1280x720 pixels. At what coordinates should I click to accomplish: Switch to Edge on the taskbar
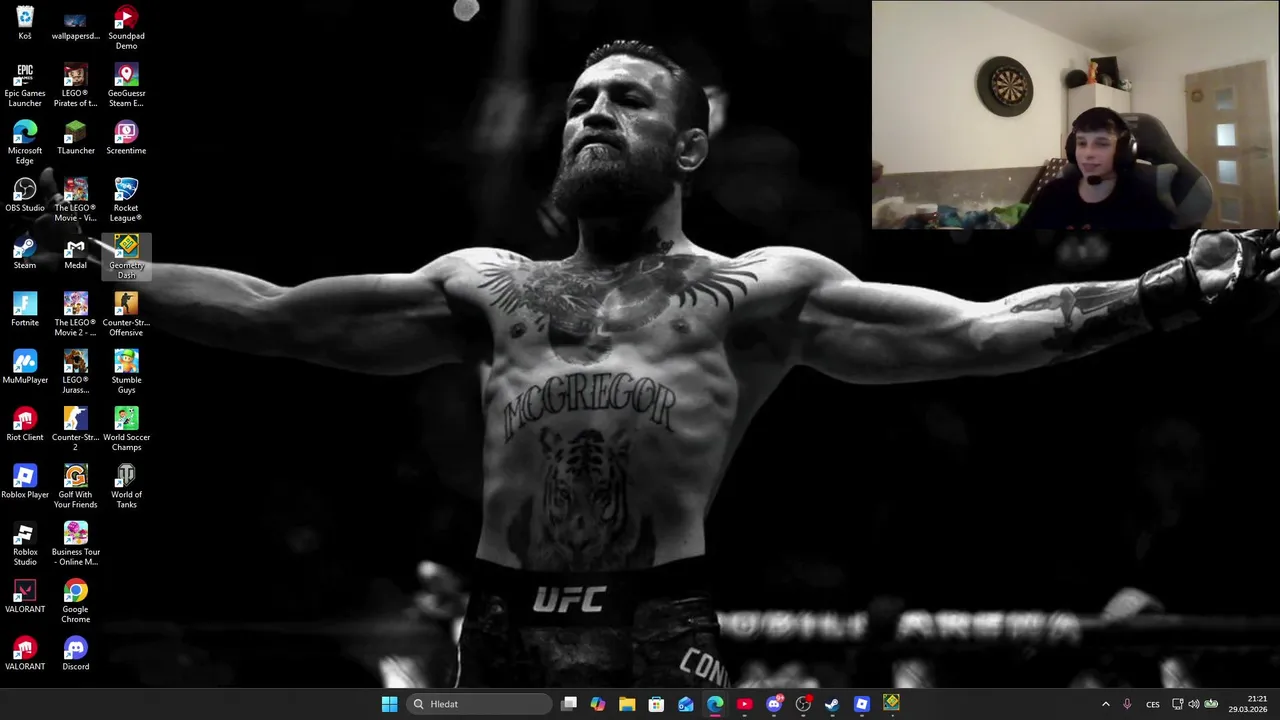pos(715,704)
